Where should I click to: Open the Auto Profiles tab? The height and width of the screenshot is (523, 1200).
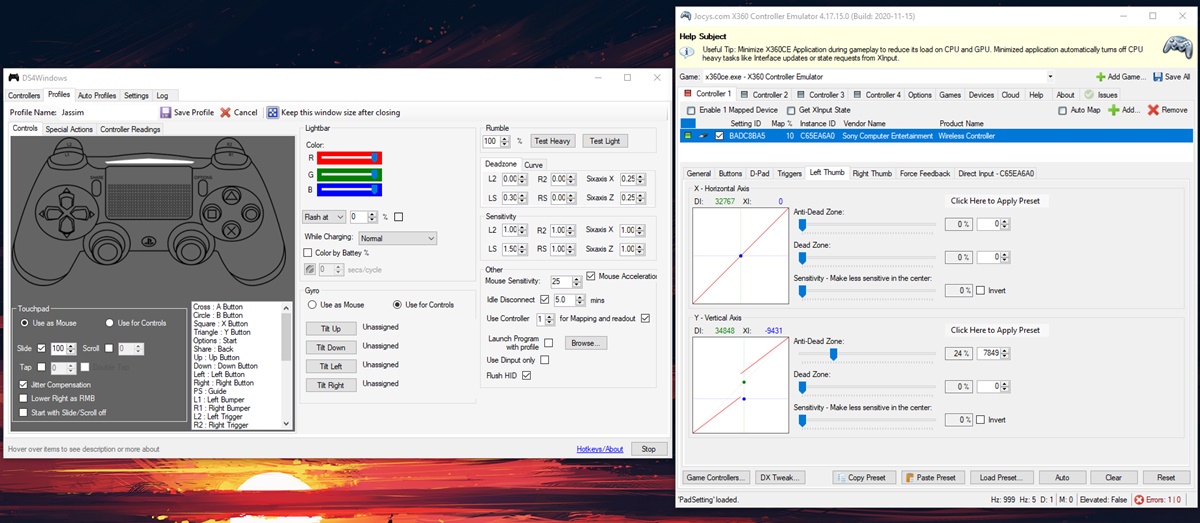pyautogui.click(x=98, y=96)
